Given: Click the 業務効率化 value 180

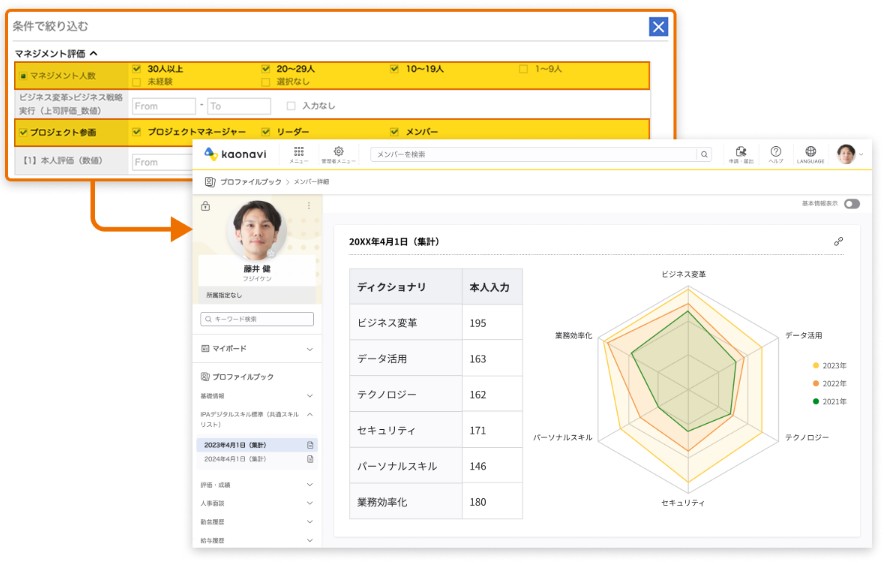Looking at the screenshot, I should (x=478, y=502).
